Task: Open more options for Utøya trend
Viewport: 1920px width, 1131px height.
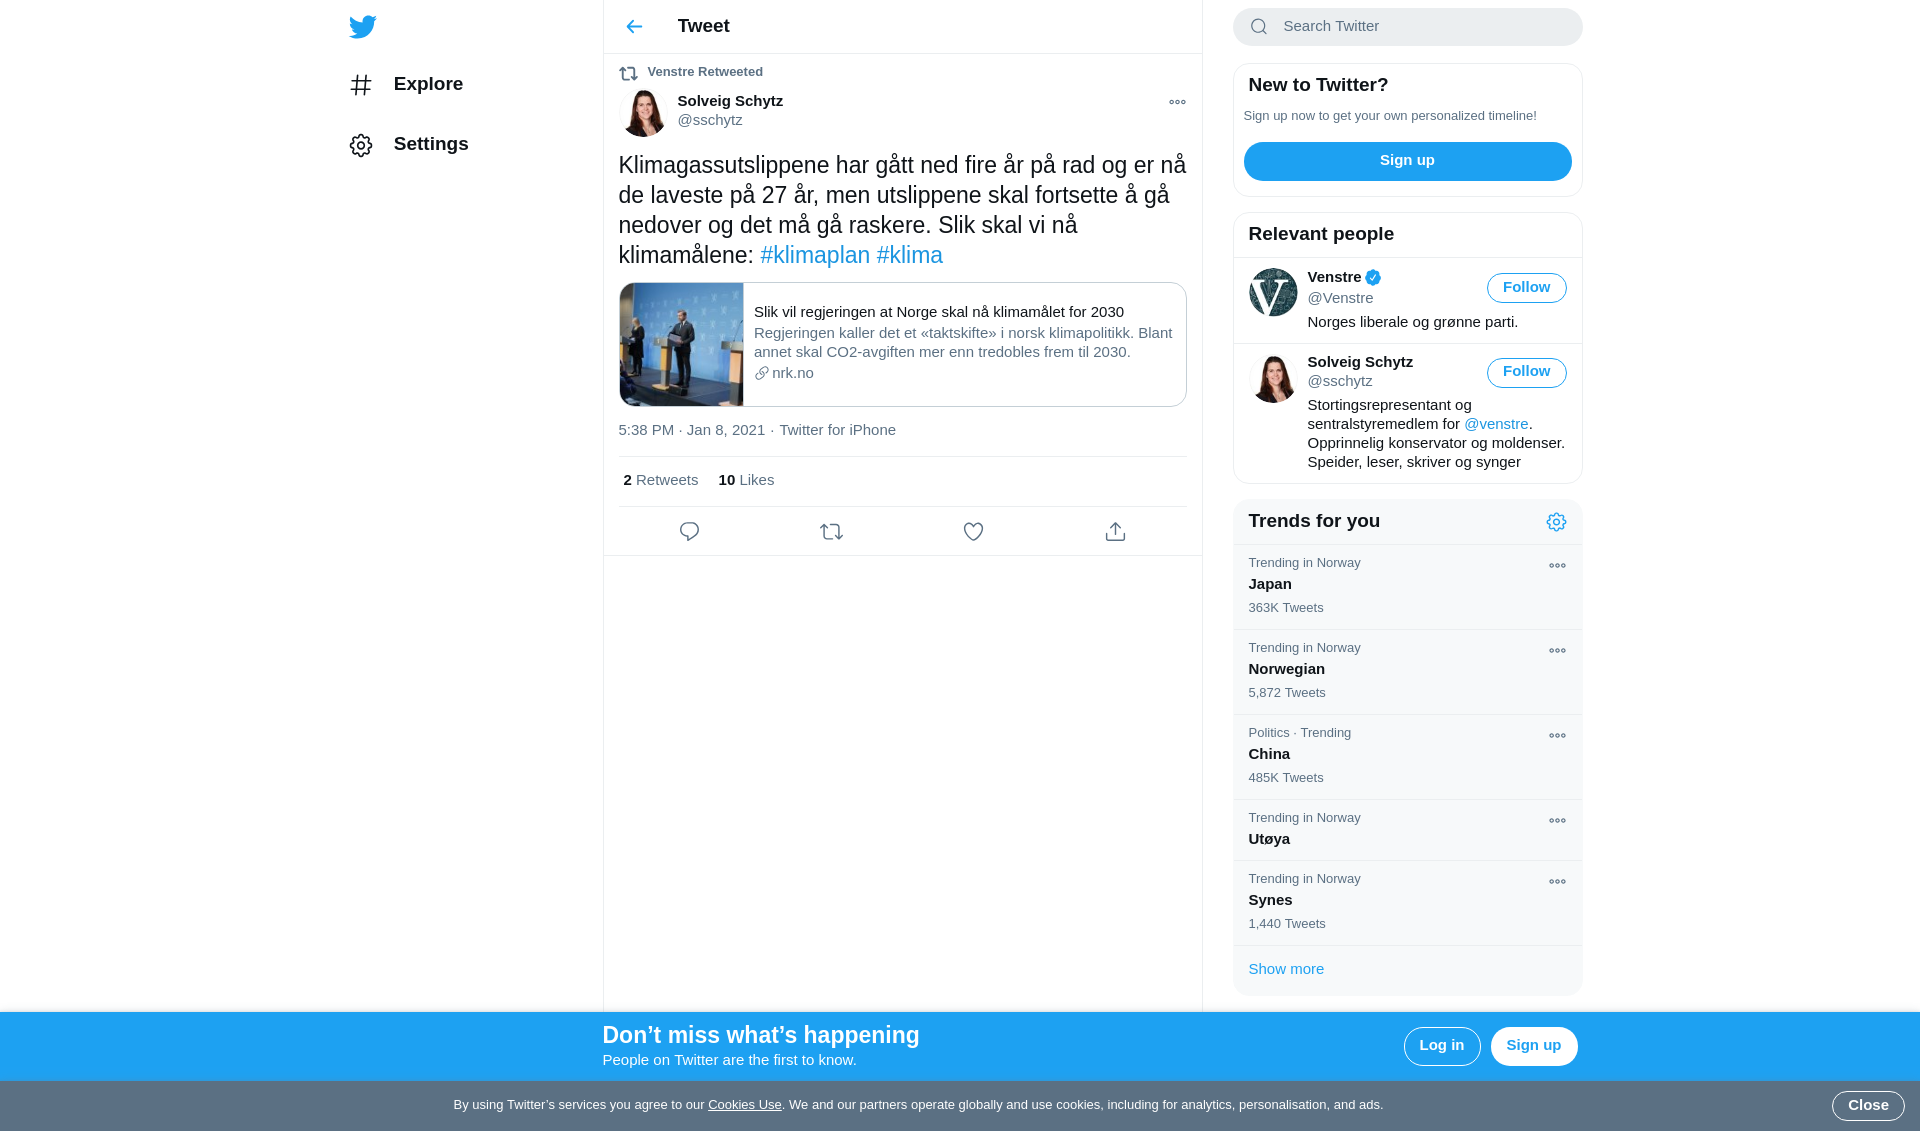Action: click(x=1557, y=821)
